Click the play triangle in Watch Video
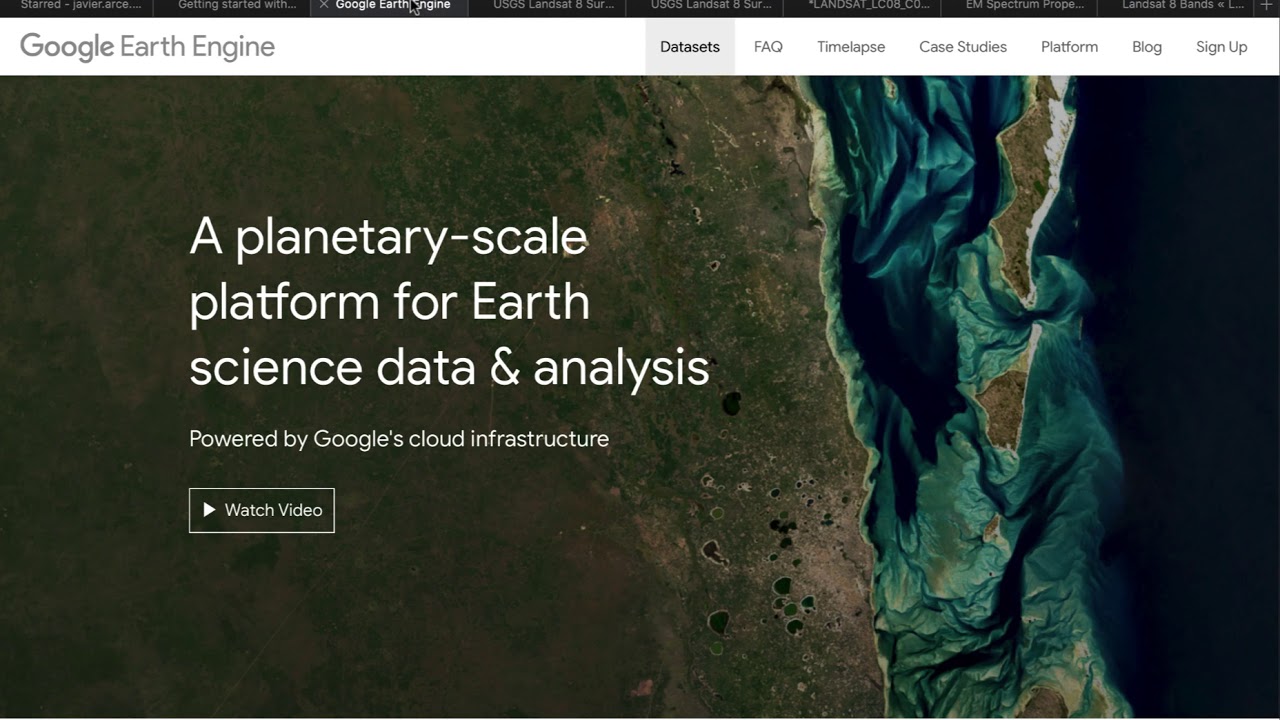 209,510
